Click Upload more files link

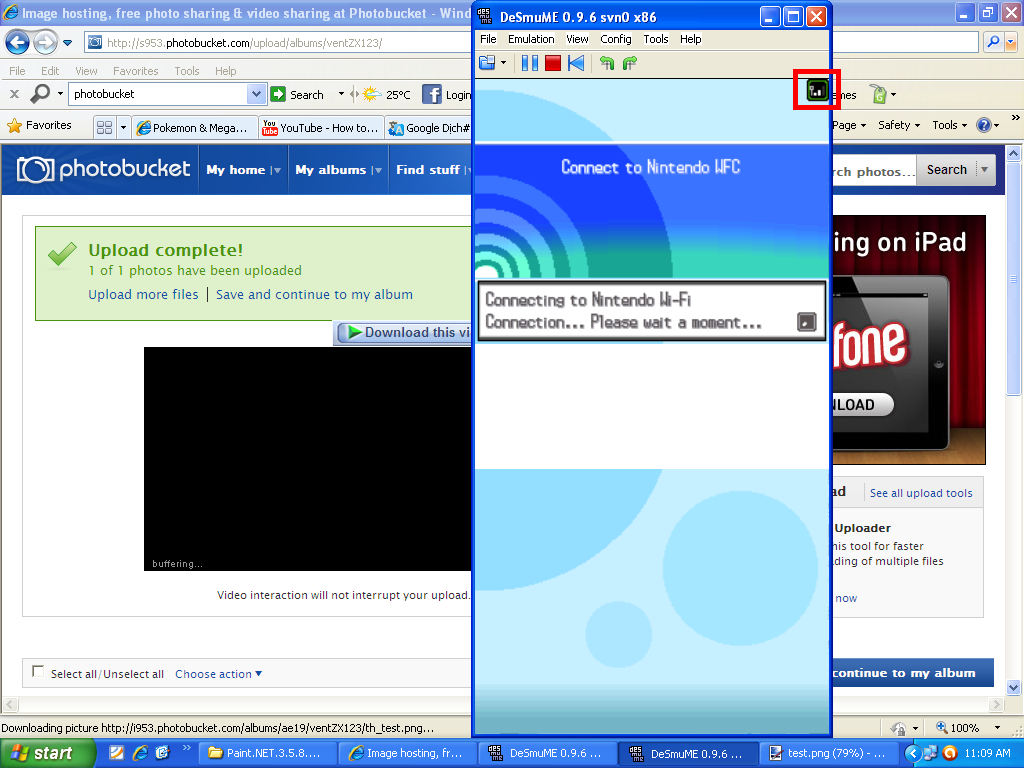coord(143,295)
